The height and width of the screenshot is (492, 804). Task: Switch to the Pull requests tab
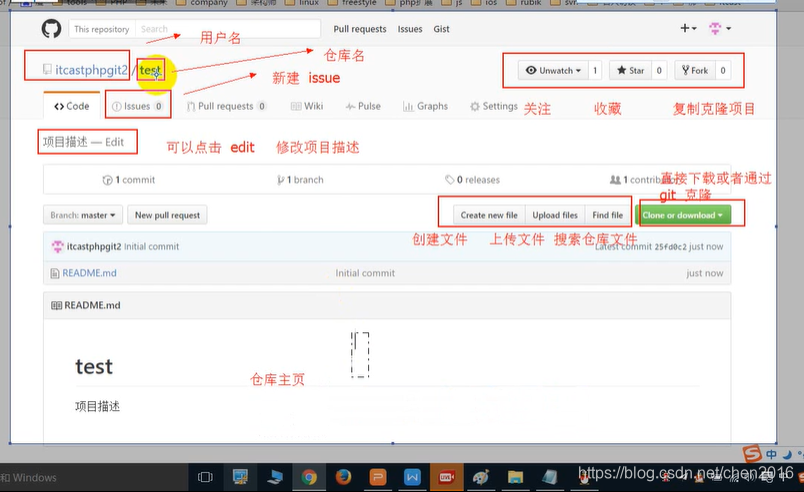(x=226, y=106)
